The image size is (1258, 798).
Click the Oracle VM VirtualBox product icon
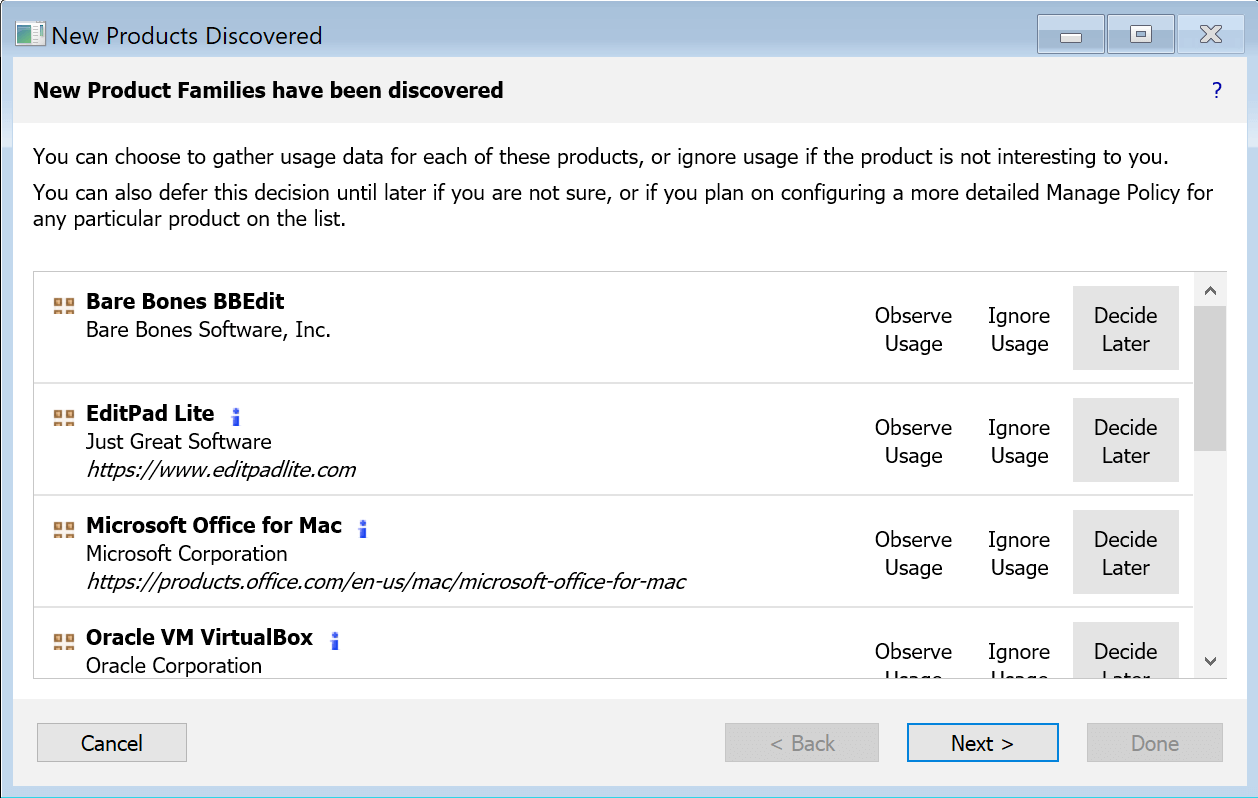[x=64, y=641]
